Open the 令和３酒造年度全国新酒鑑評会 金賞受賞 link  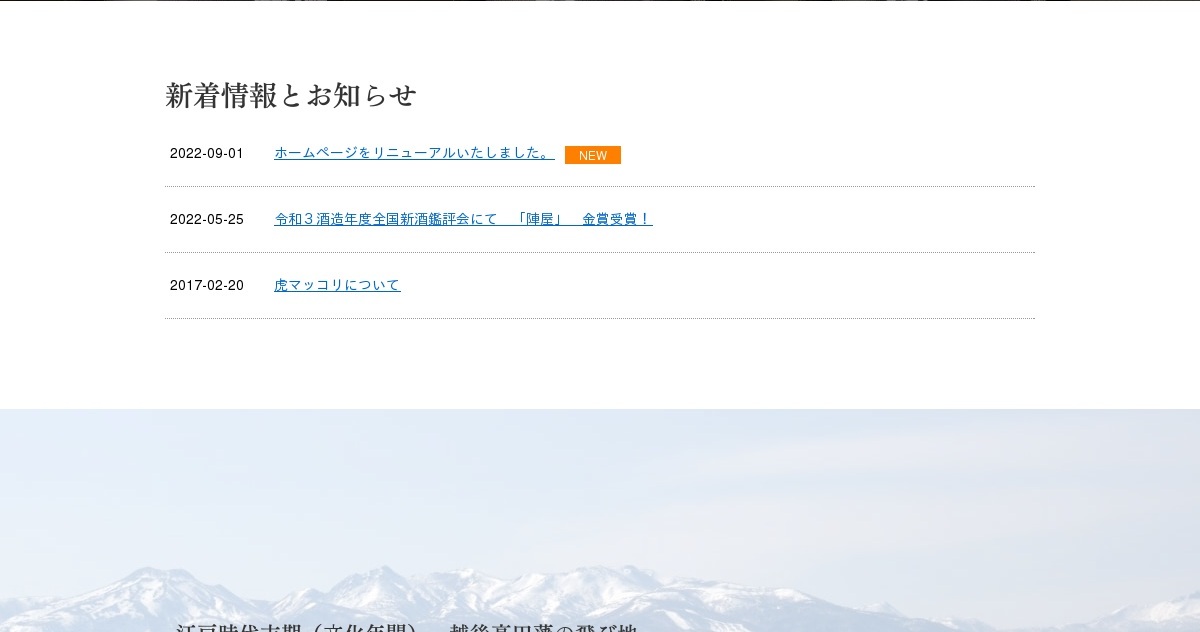pos(463,219)
